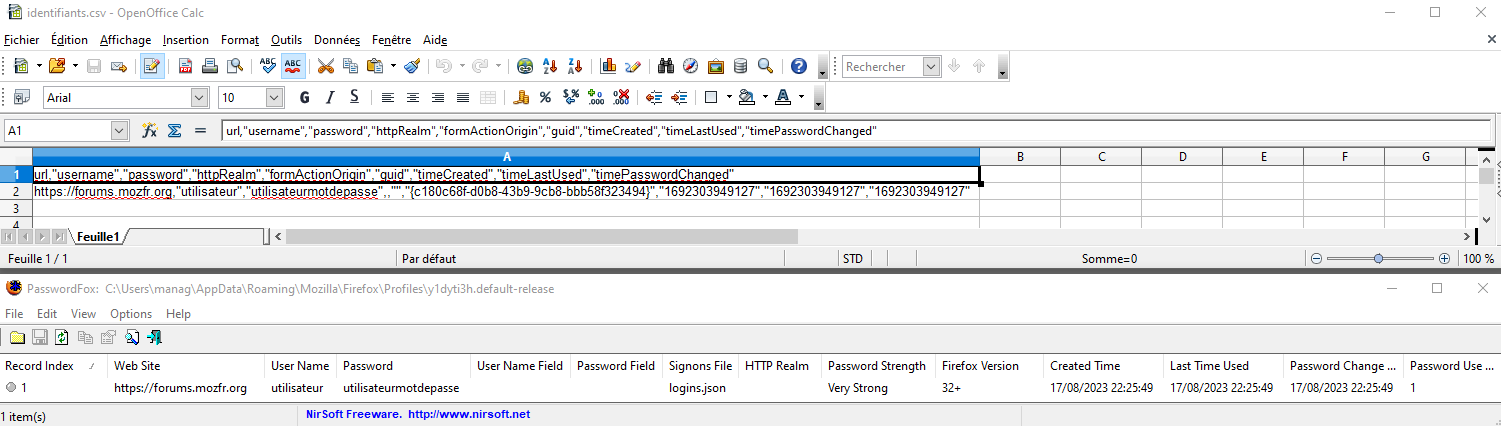
Task: Open Find & Replace binoculars icon
Action: [x=665, y=66]
